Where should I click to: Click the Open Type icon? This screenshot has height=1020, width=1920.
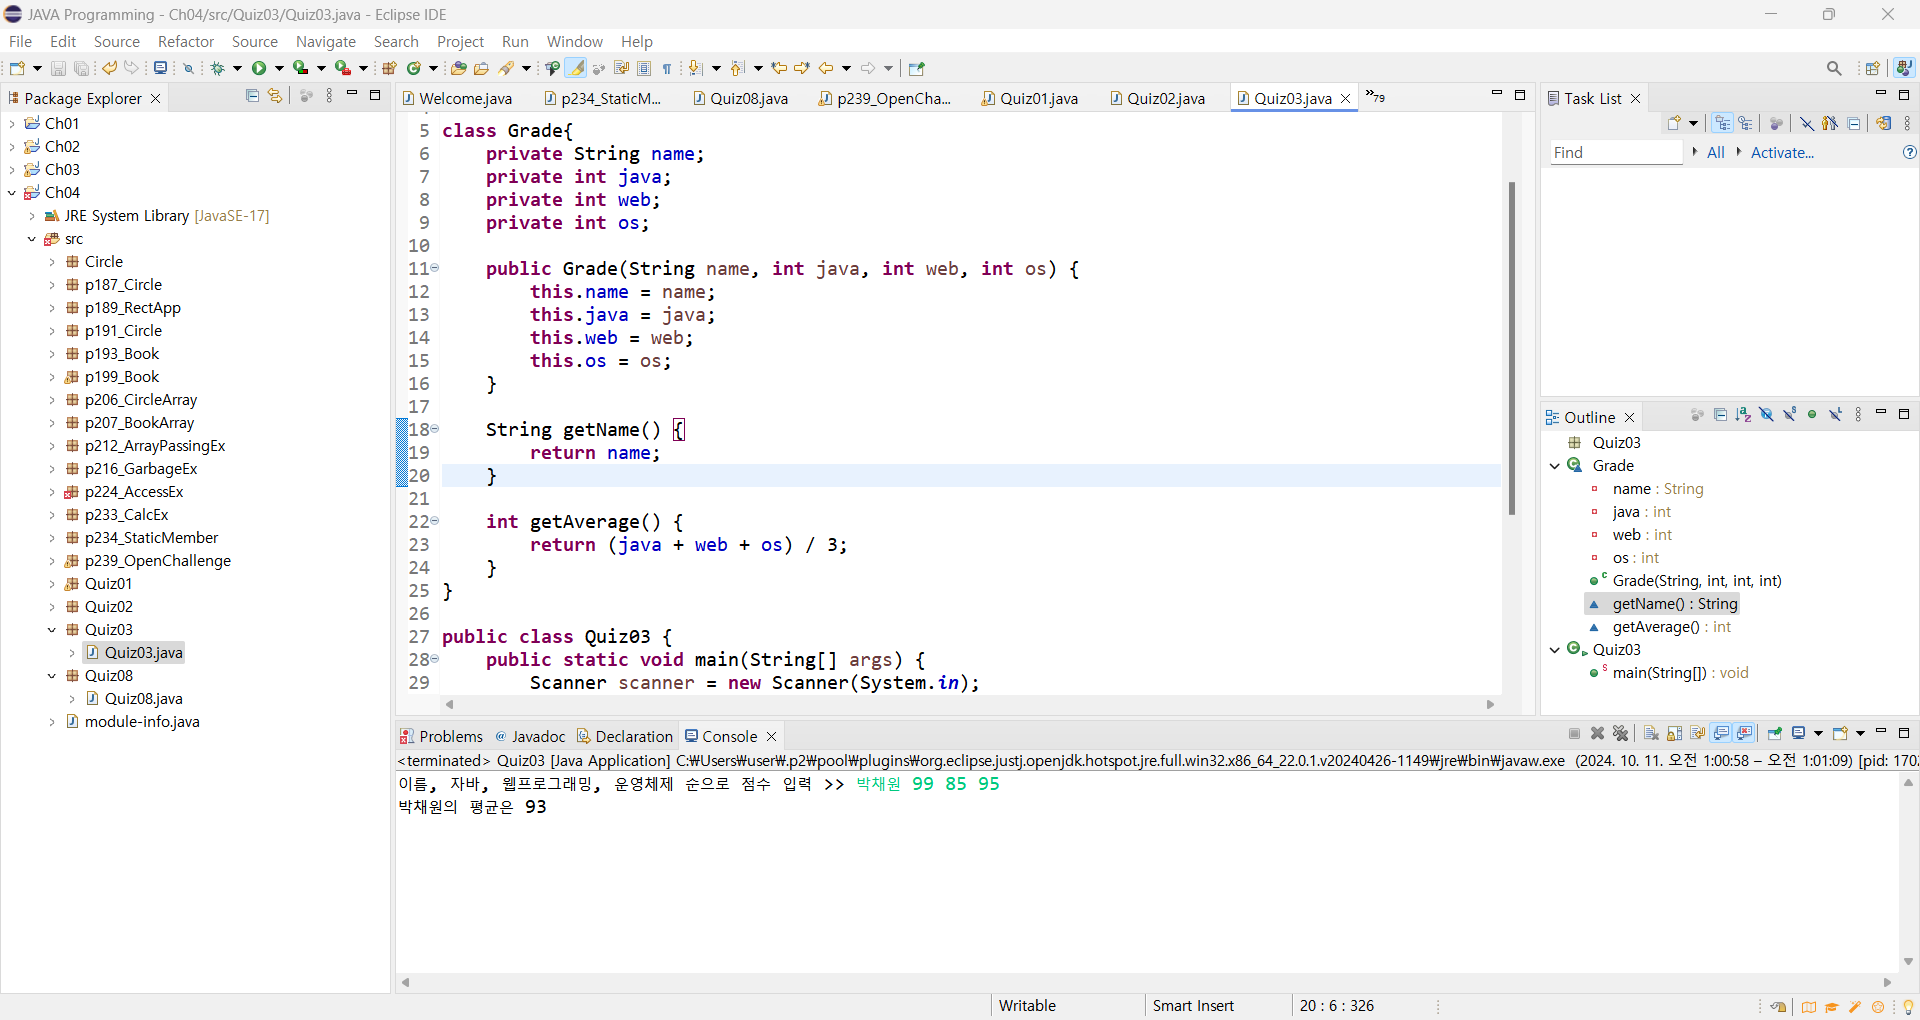point(459,68)
